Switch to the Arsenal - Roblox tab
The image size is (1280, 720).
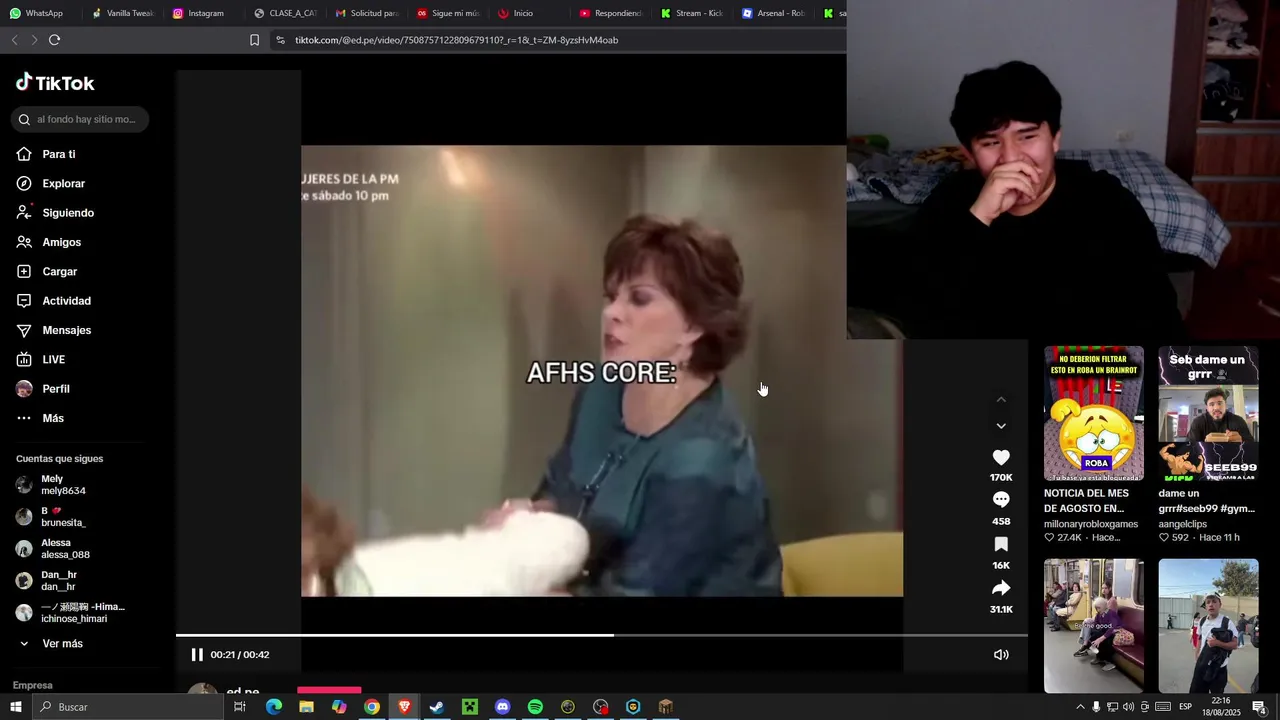[x=773, y=13]
